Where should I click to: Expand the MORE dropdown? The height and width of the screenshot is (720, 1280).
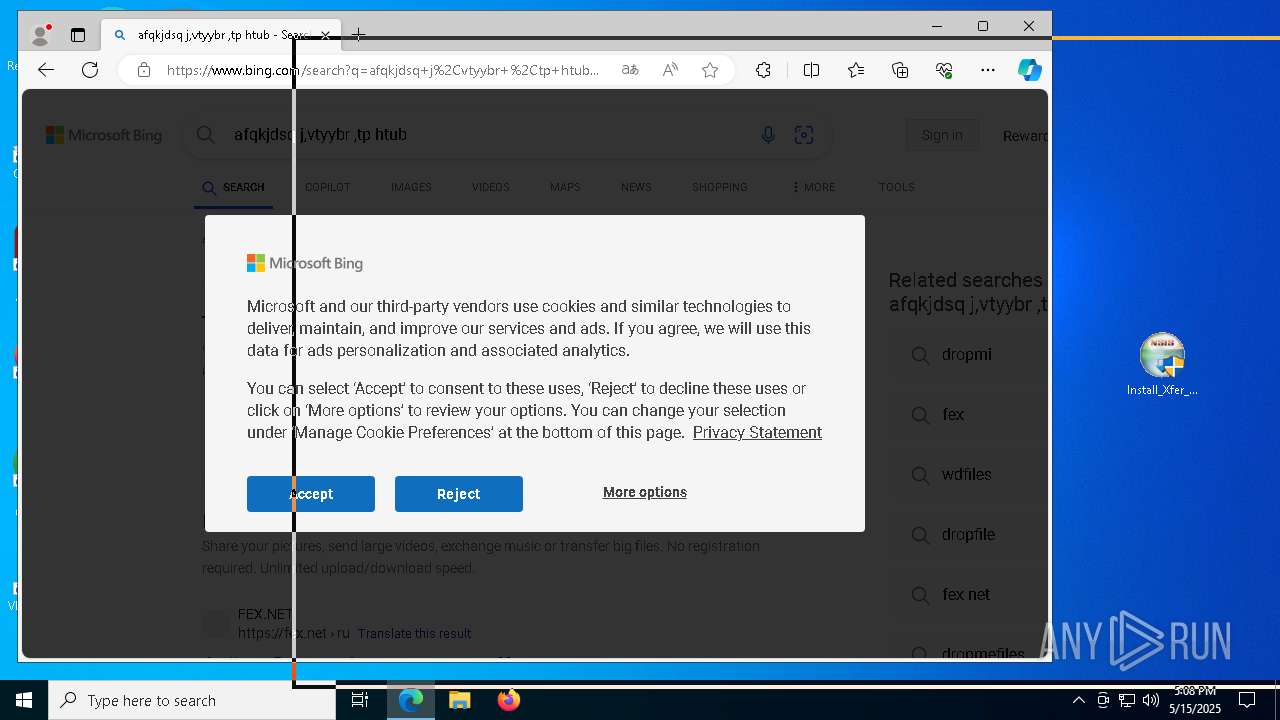click(x=813, y=187)
